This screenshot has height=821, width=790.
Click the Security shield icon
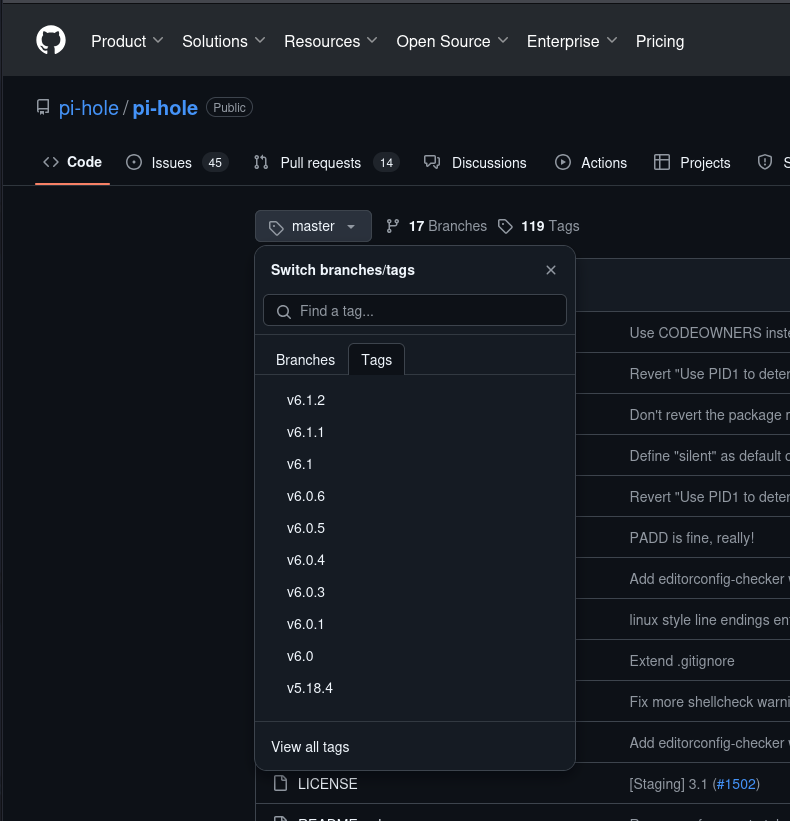pos(765,162)
